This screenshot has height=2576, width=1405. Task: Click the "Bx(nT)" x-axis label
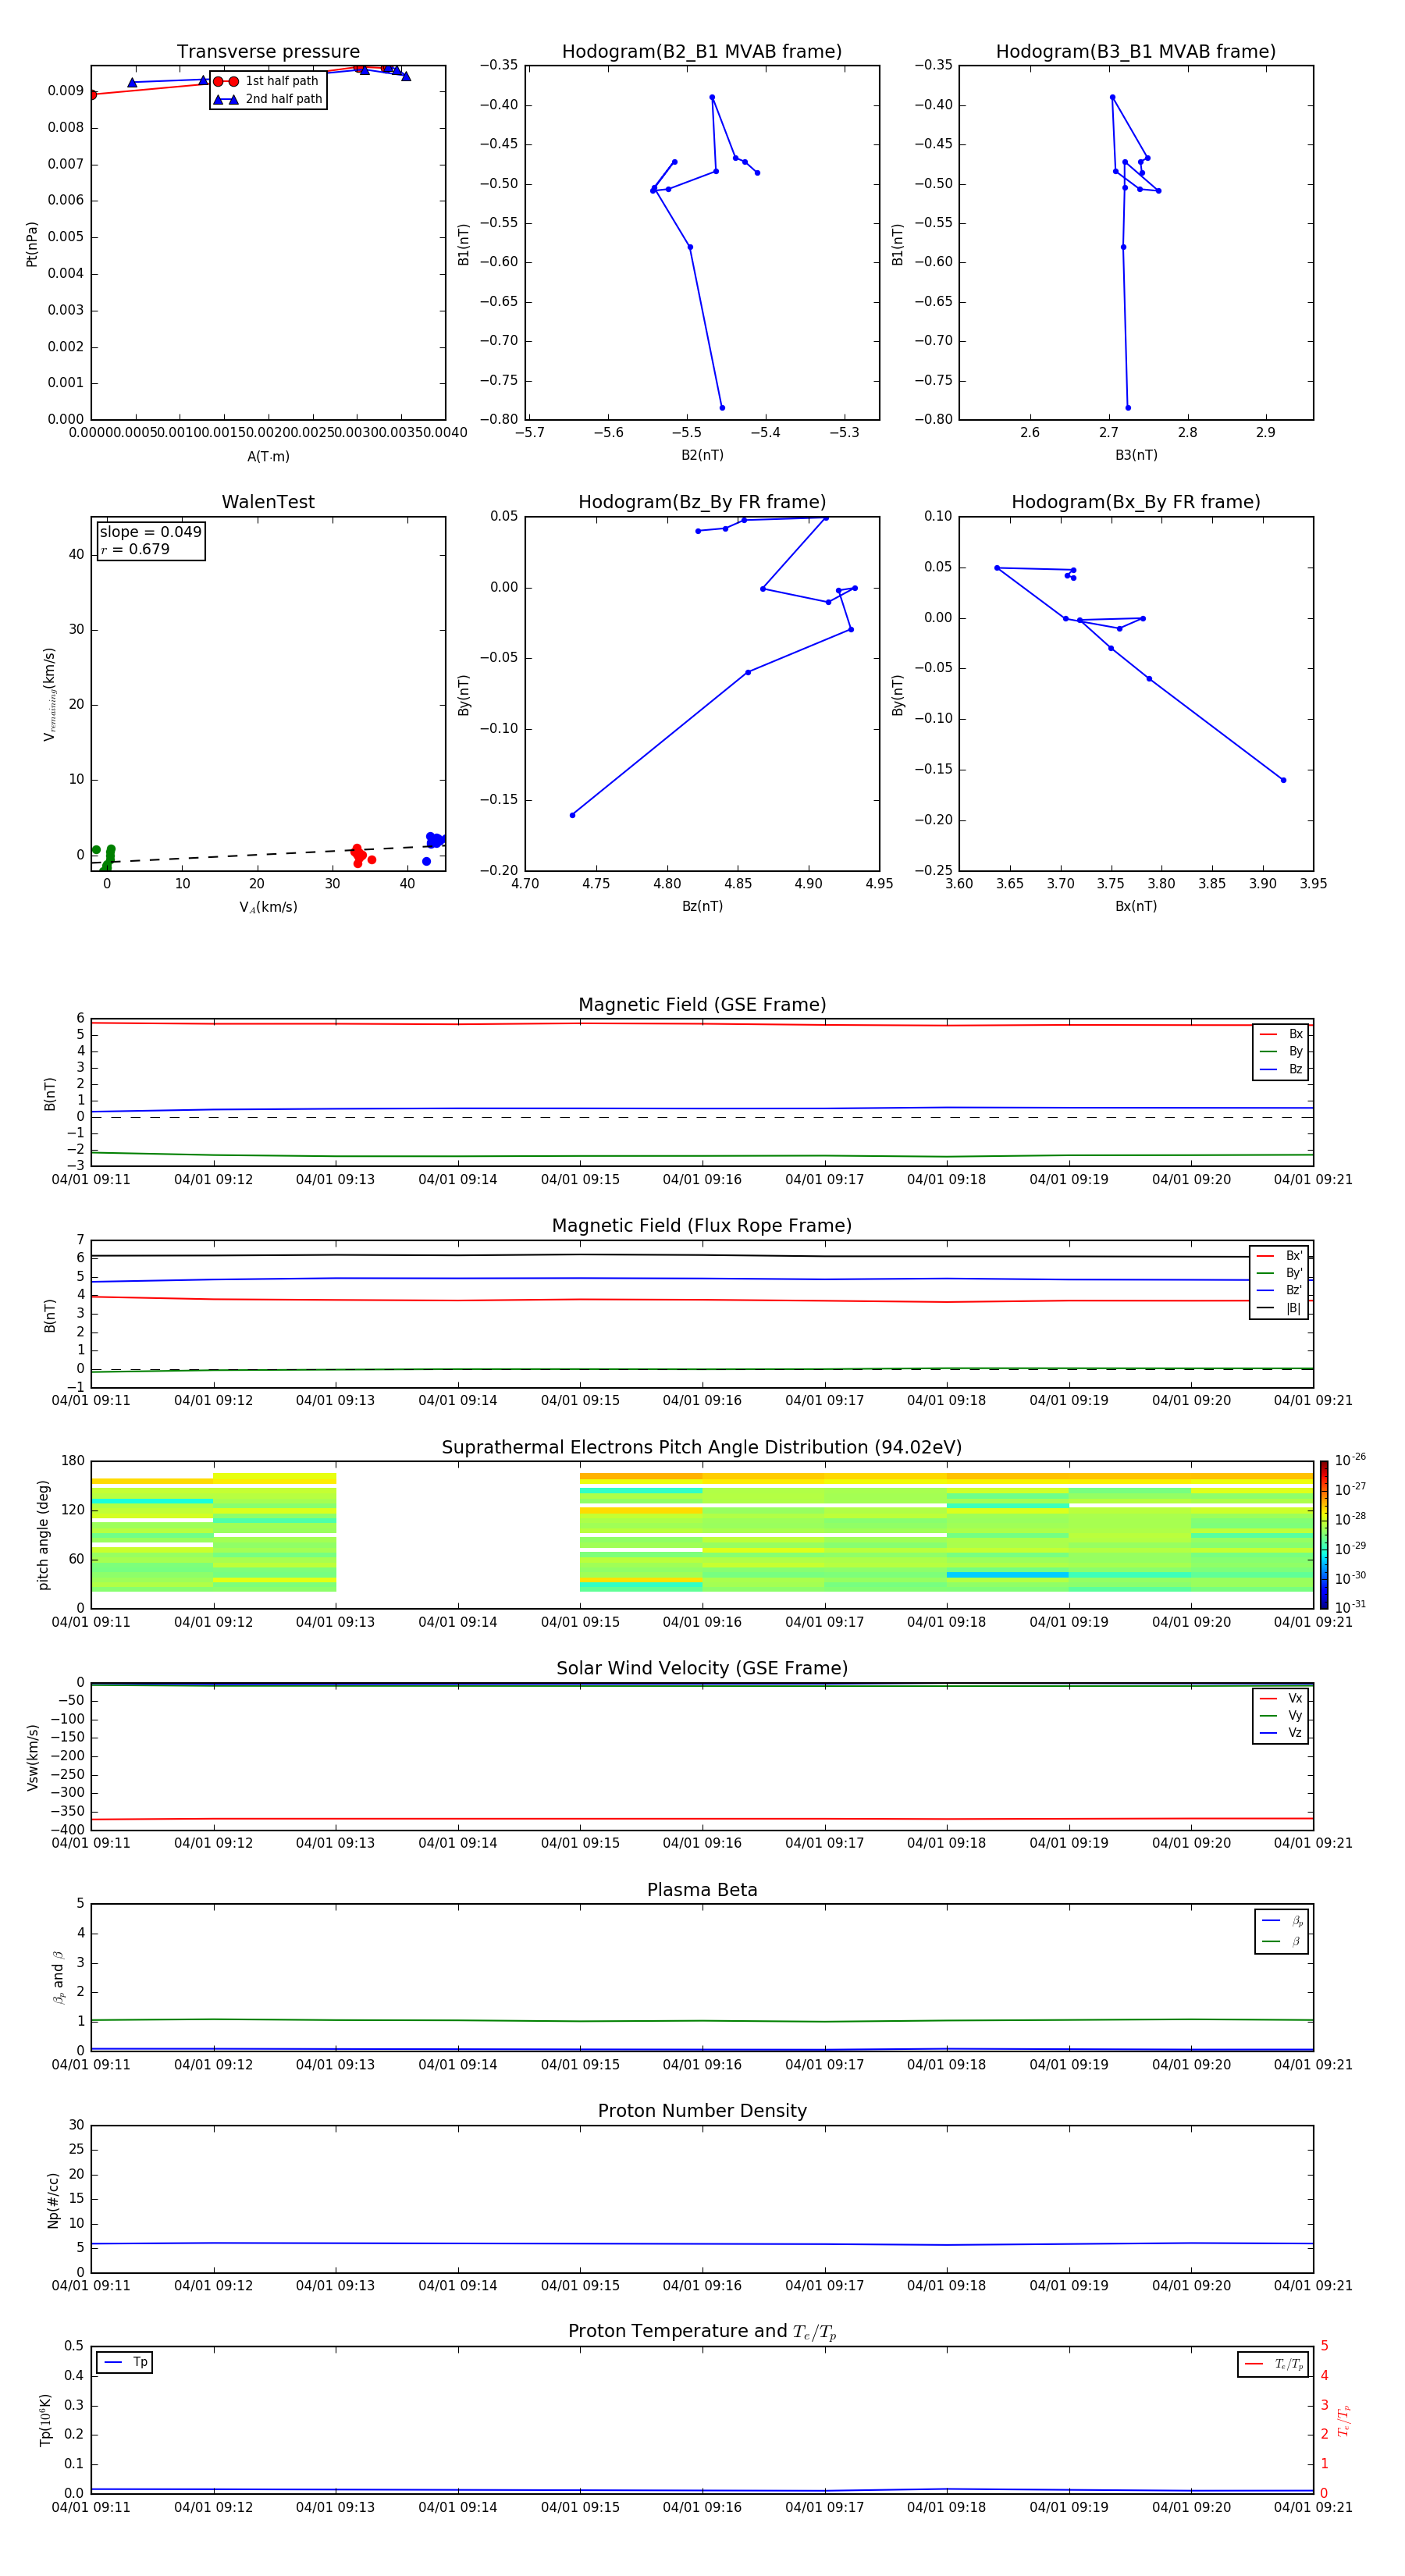(1136, 906)
